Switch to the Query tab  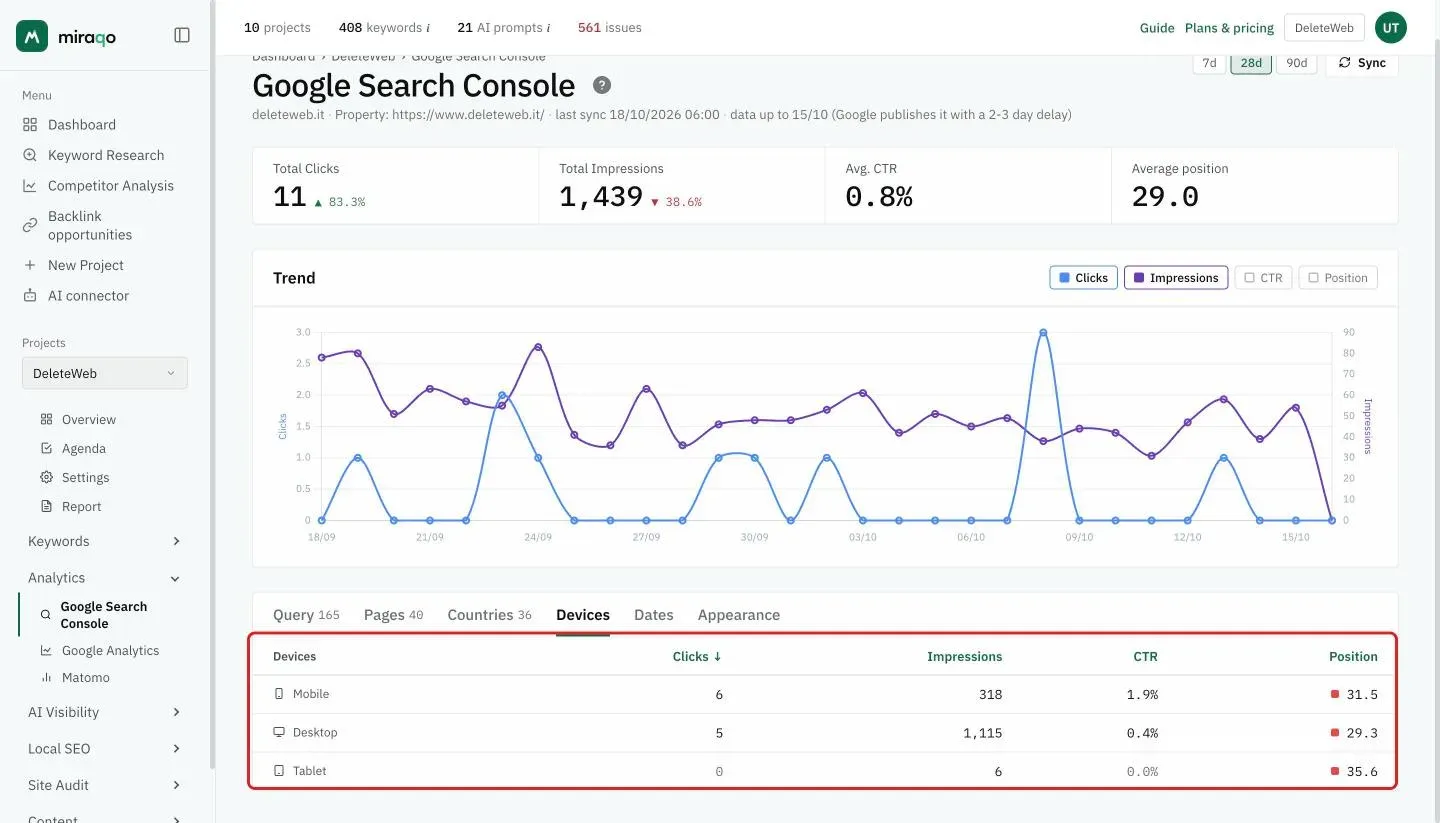[x=306, y=615]
